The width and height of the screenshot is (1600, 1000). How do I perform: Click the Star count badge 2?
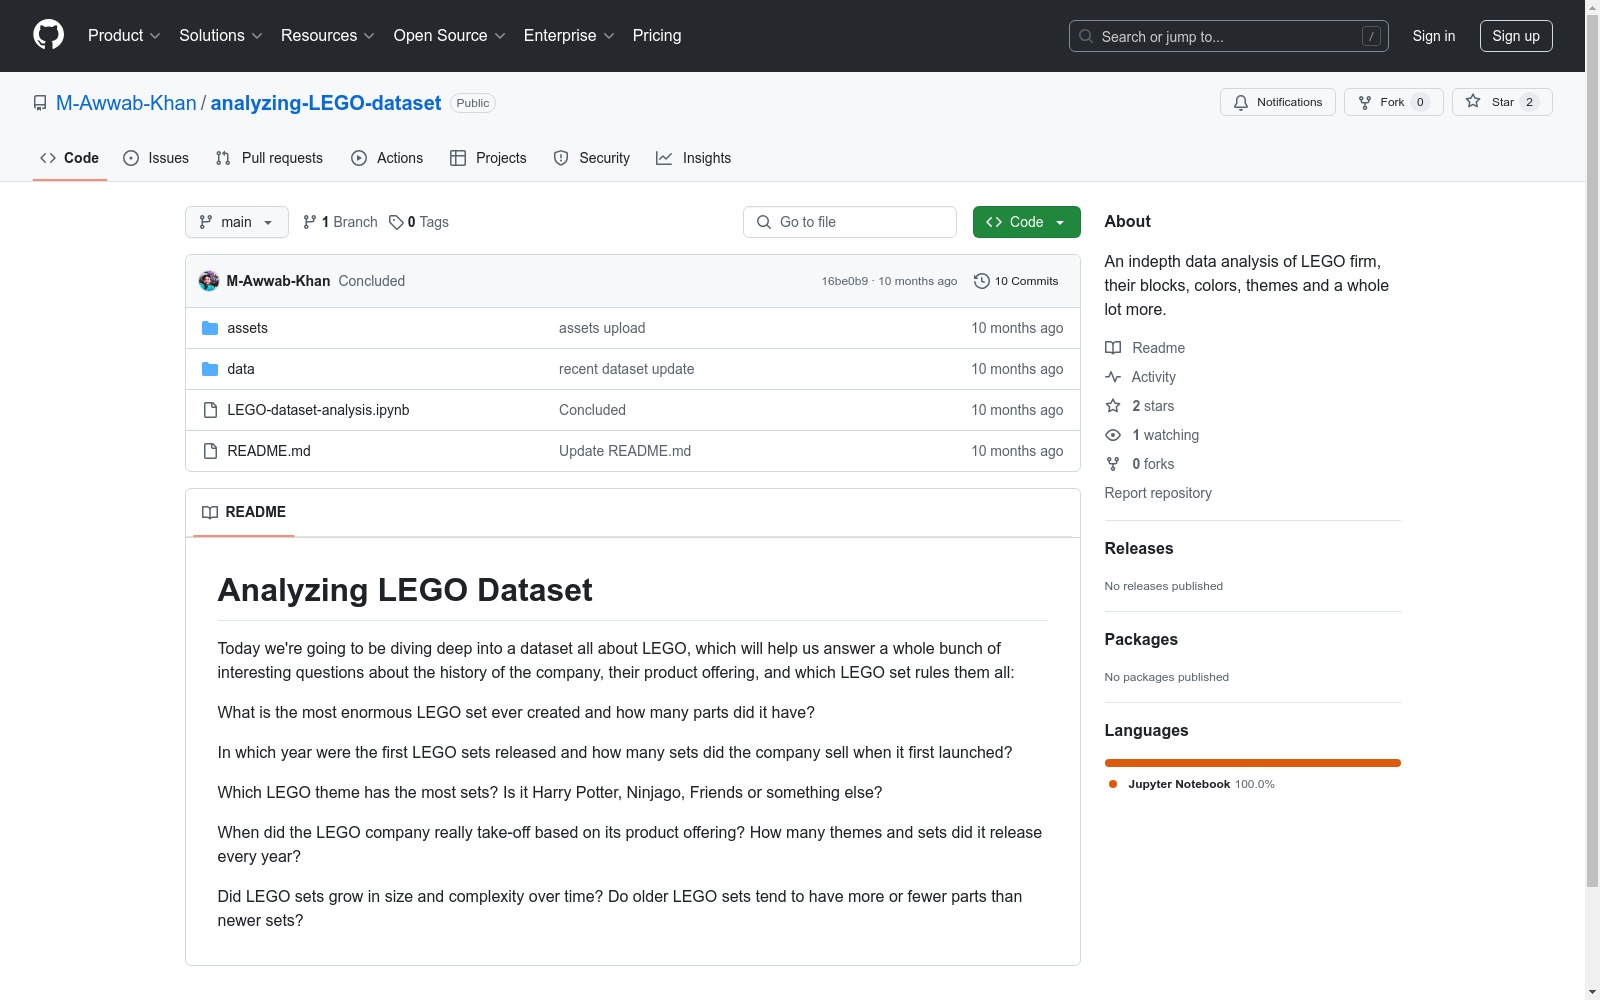click(x=1529, y=102)
